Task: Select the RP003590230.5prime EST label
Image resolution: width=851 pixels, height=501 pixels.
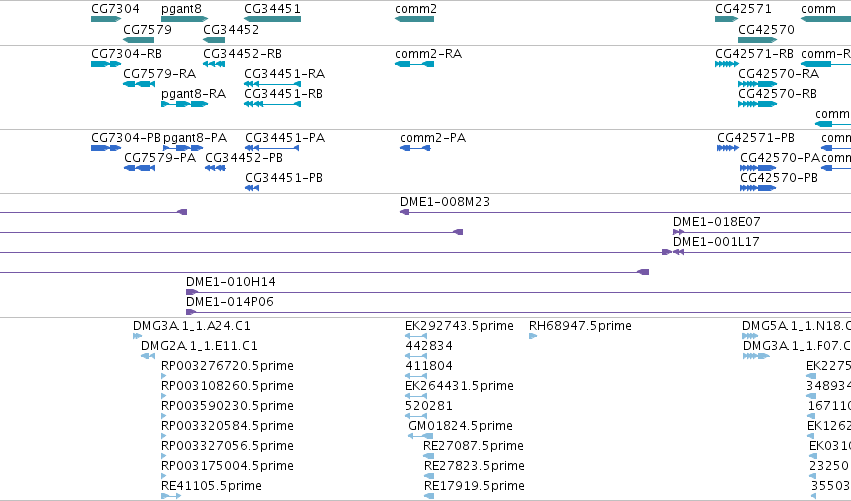Action: pos(227,406)
